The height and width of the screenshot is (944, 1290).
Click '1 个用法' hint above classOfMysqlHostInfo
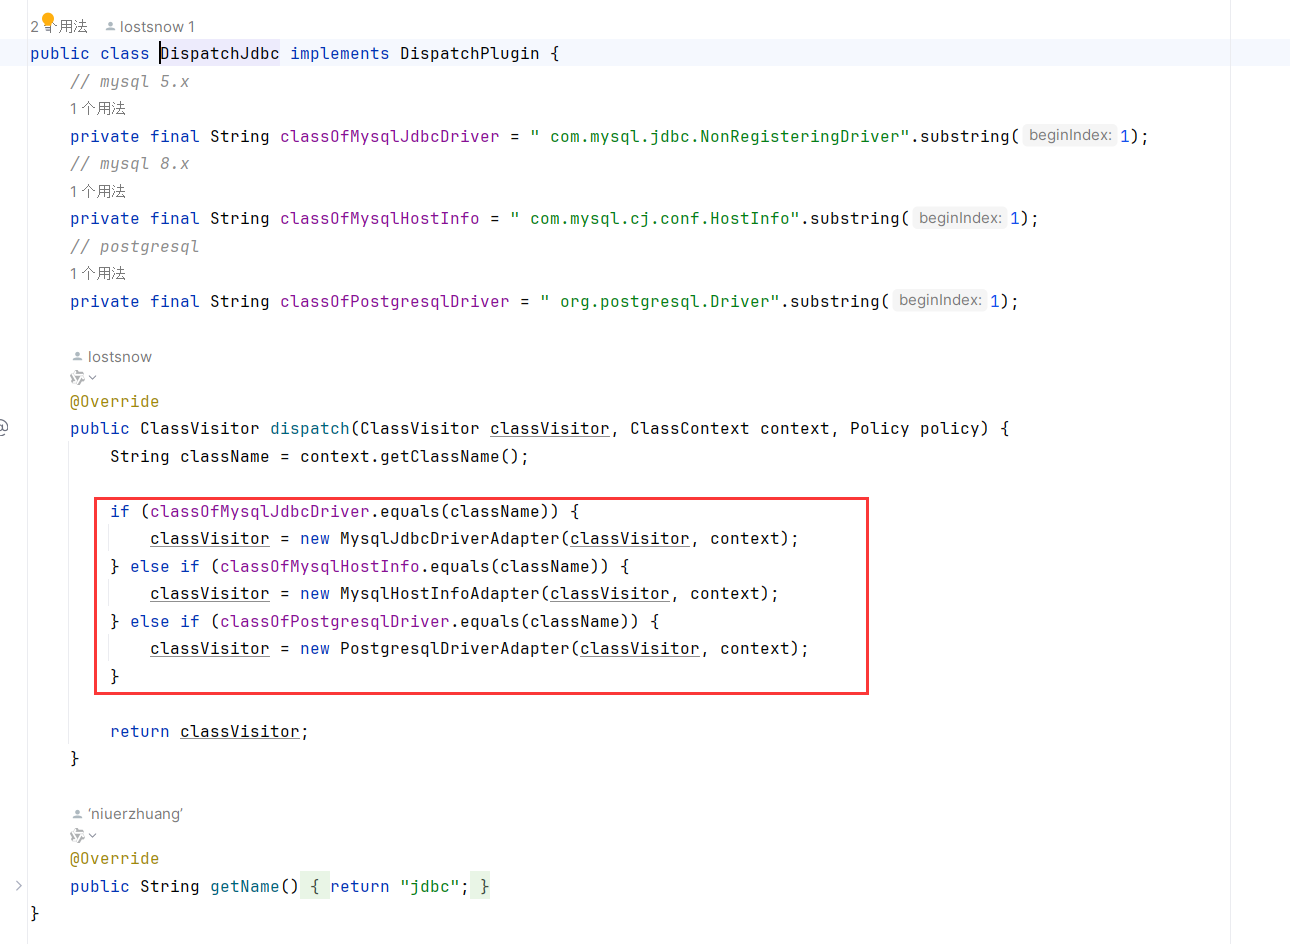coord(98,191)
